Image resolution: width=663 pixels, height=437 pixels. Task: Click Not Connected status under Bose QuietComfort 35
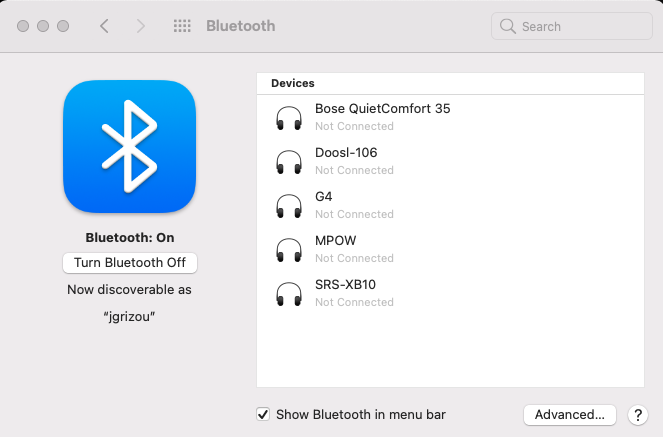click(354, 126)
